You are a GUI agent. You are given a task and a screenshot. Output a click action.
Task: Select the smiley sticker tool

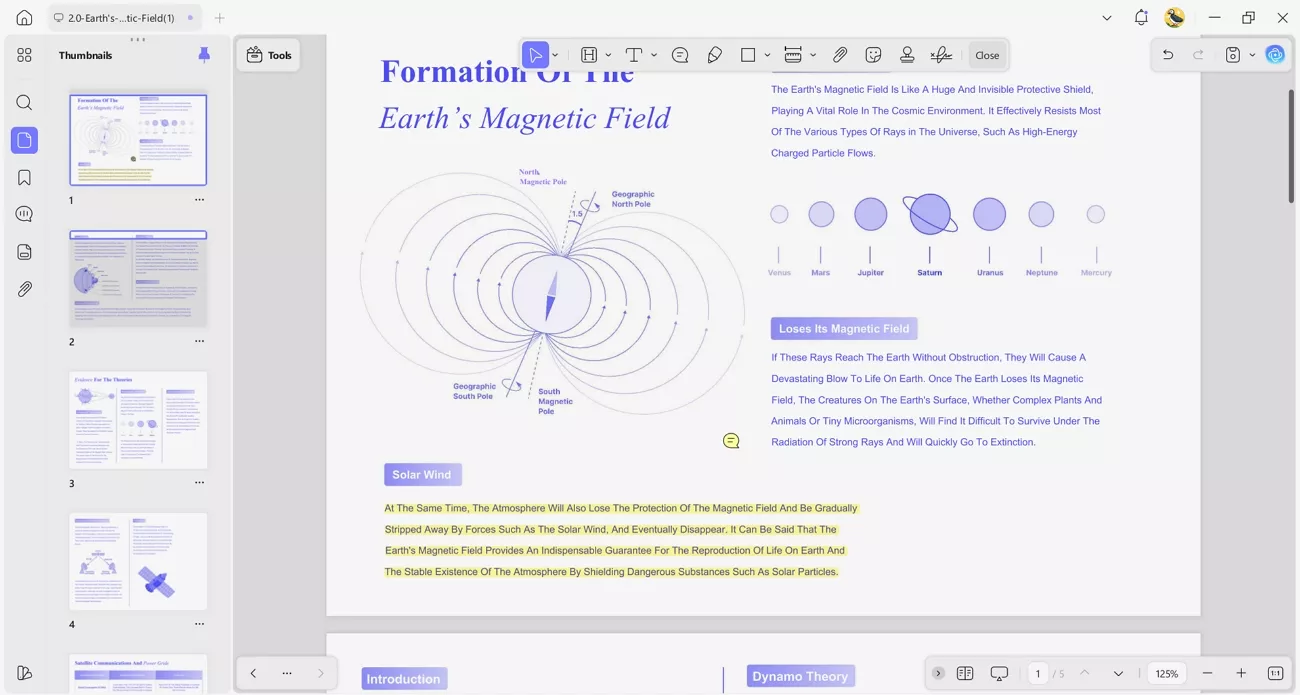[874, 55]
